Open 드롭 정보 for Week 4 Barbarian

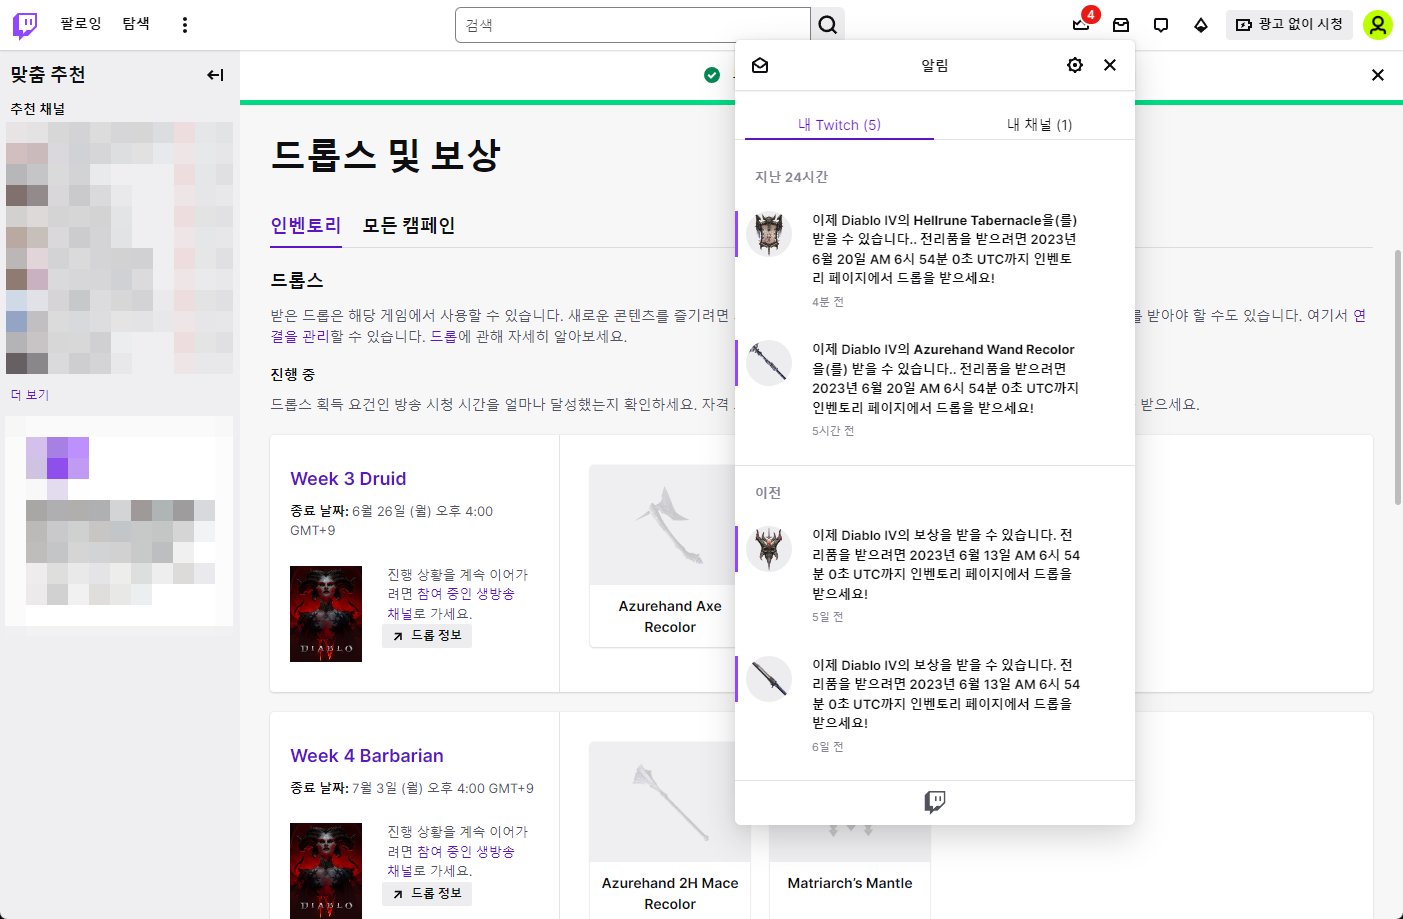427,894
